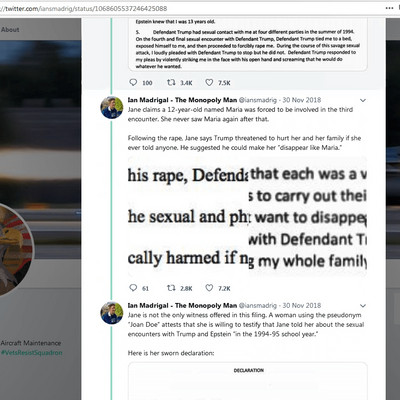Retweet the tweet with 2.8K retweets

171,288
